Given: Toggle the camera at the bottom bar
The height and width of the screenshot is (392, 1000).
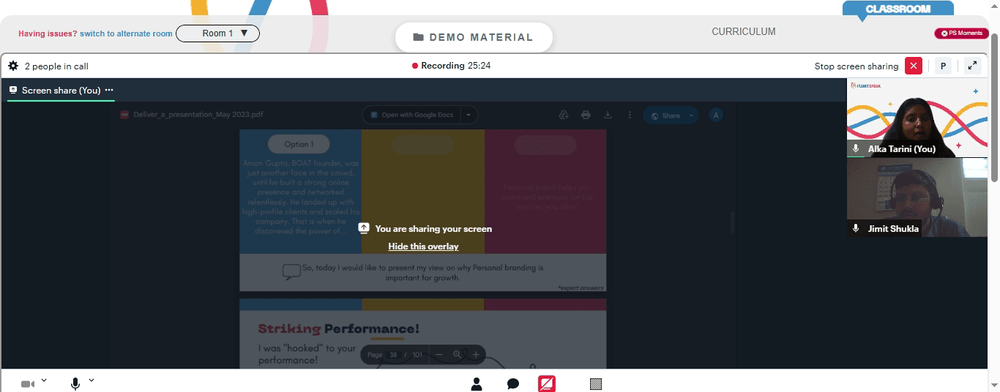Looking at the screenshot, I should (28, 384).
